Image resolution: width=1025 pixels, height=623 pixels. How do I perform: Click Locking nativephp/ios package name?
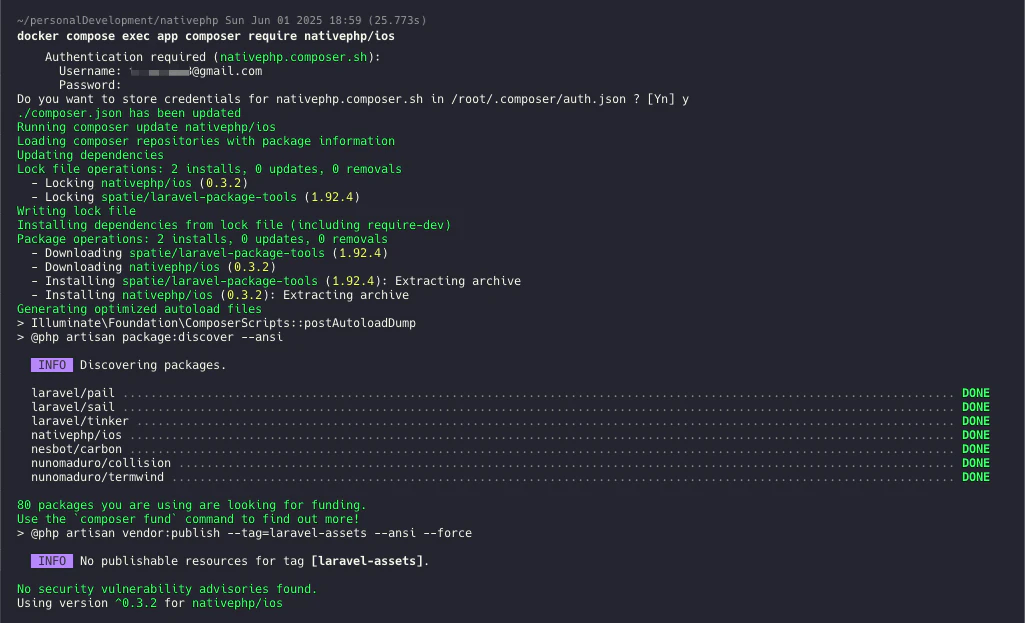click(146, 184)
